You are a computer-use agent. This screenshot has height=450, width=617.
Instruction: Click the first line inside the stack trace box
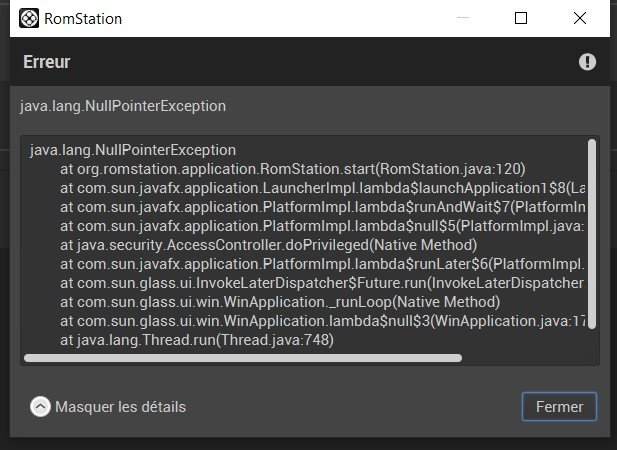pos(133,150)
